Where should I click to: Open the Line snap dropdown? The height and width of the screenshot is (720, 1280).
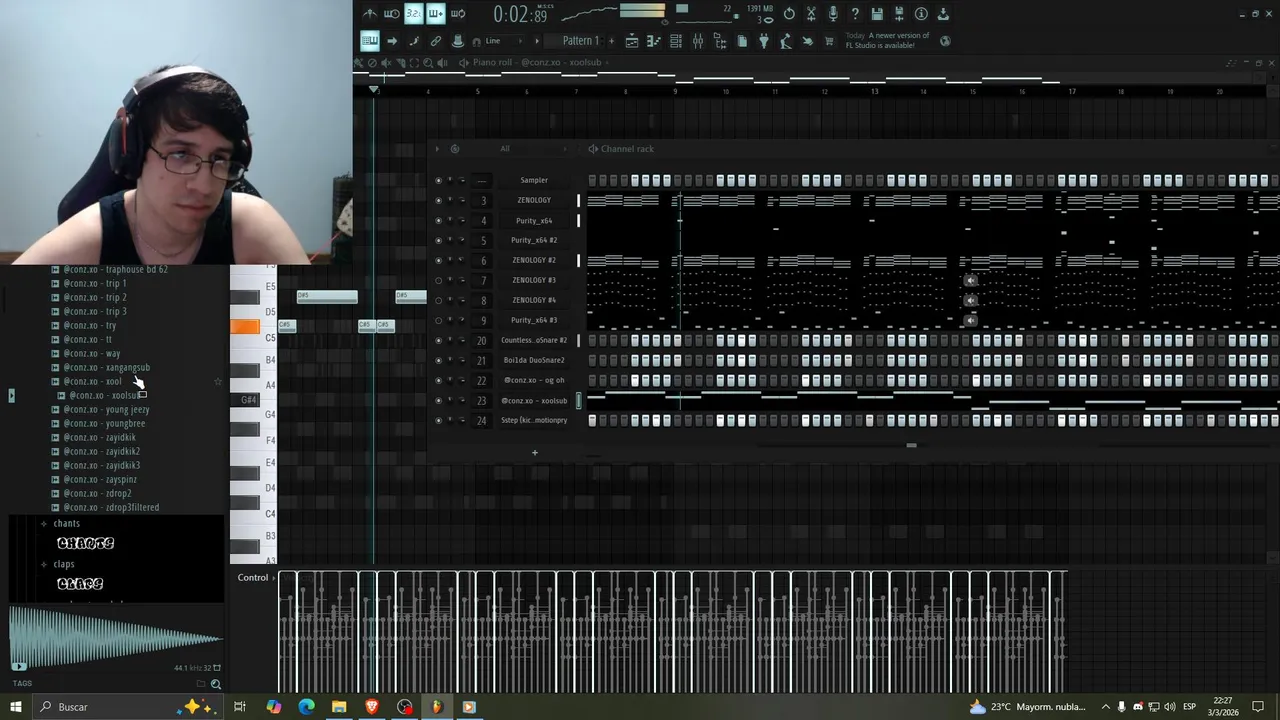(x=504, y=41)
